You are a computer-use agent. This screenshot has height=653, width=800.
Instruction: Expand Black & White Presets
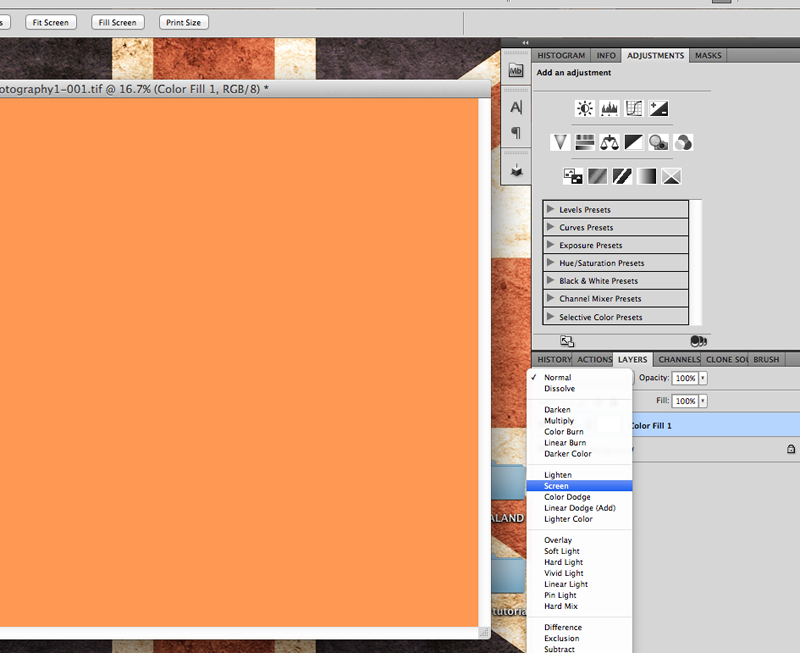(550, 281)
